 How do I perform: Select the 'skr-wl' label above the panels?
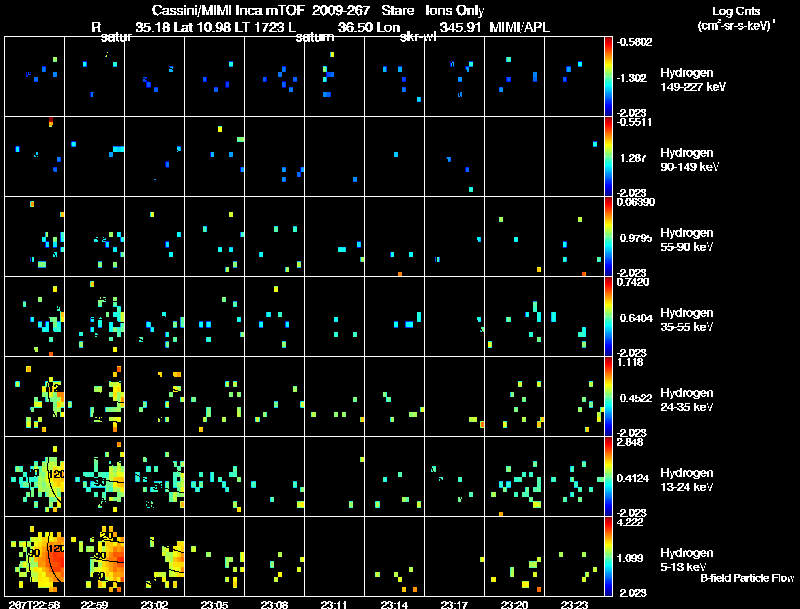[418, 38]
